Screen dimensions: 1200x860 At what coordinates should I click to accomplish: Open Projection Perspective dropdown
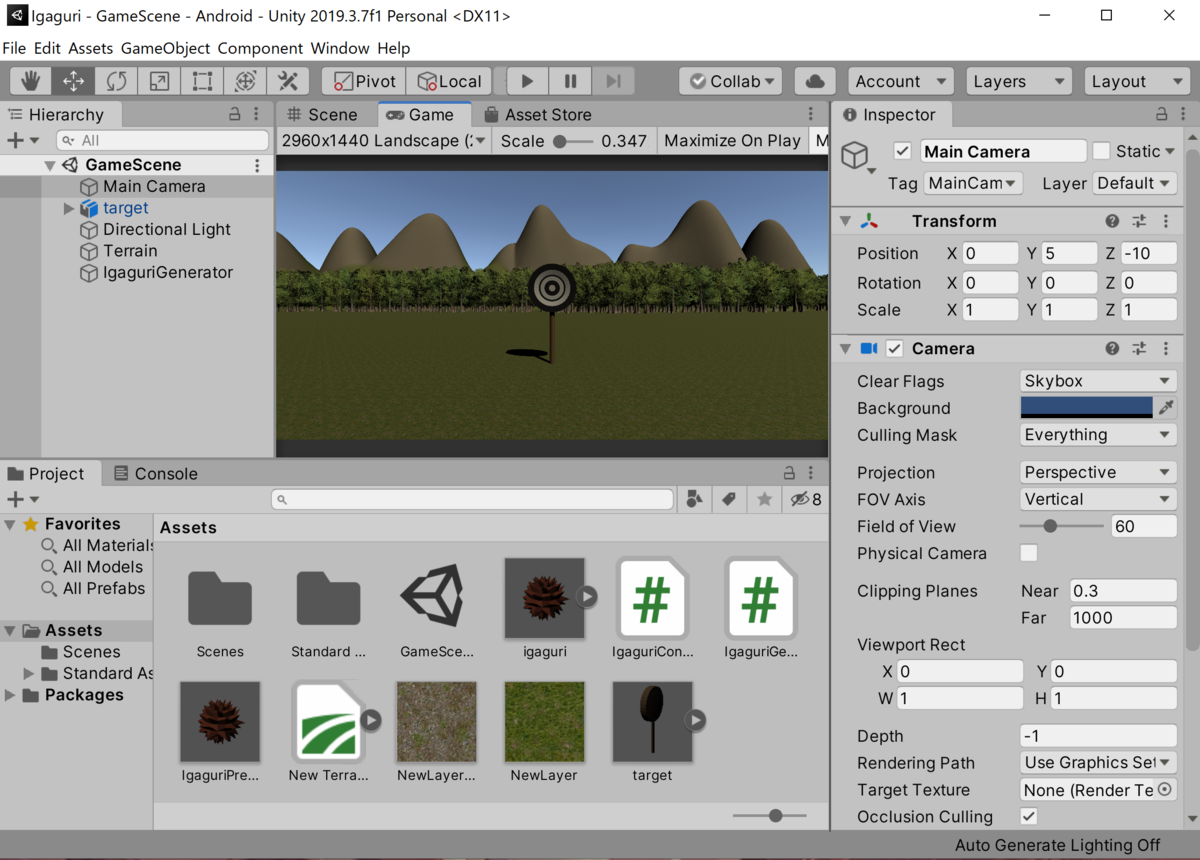(1098, 472)
